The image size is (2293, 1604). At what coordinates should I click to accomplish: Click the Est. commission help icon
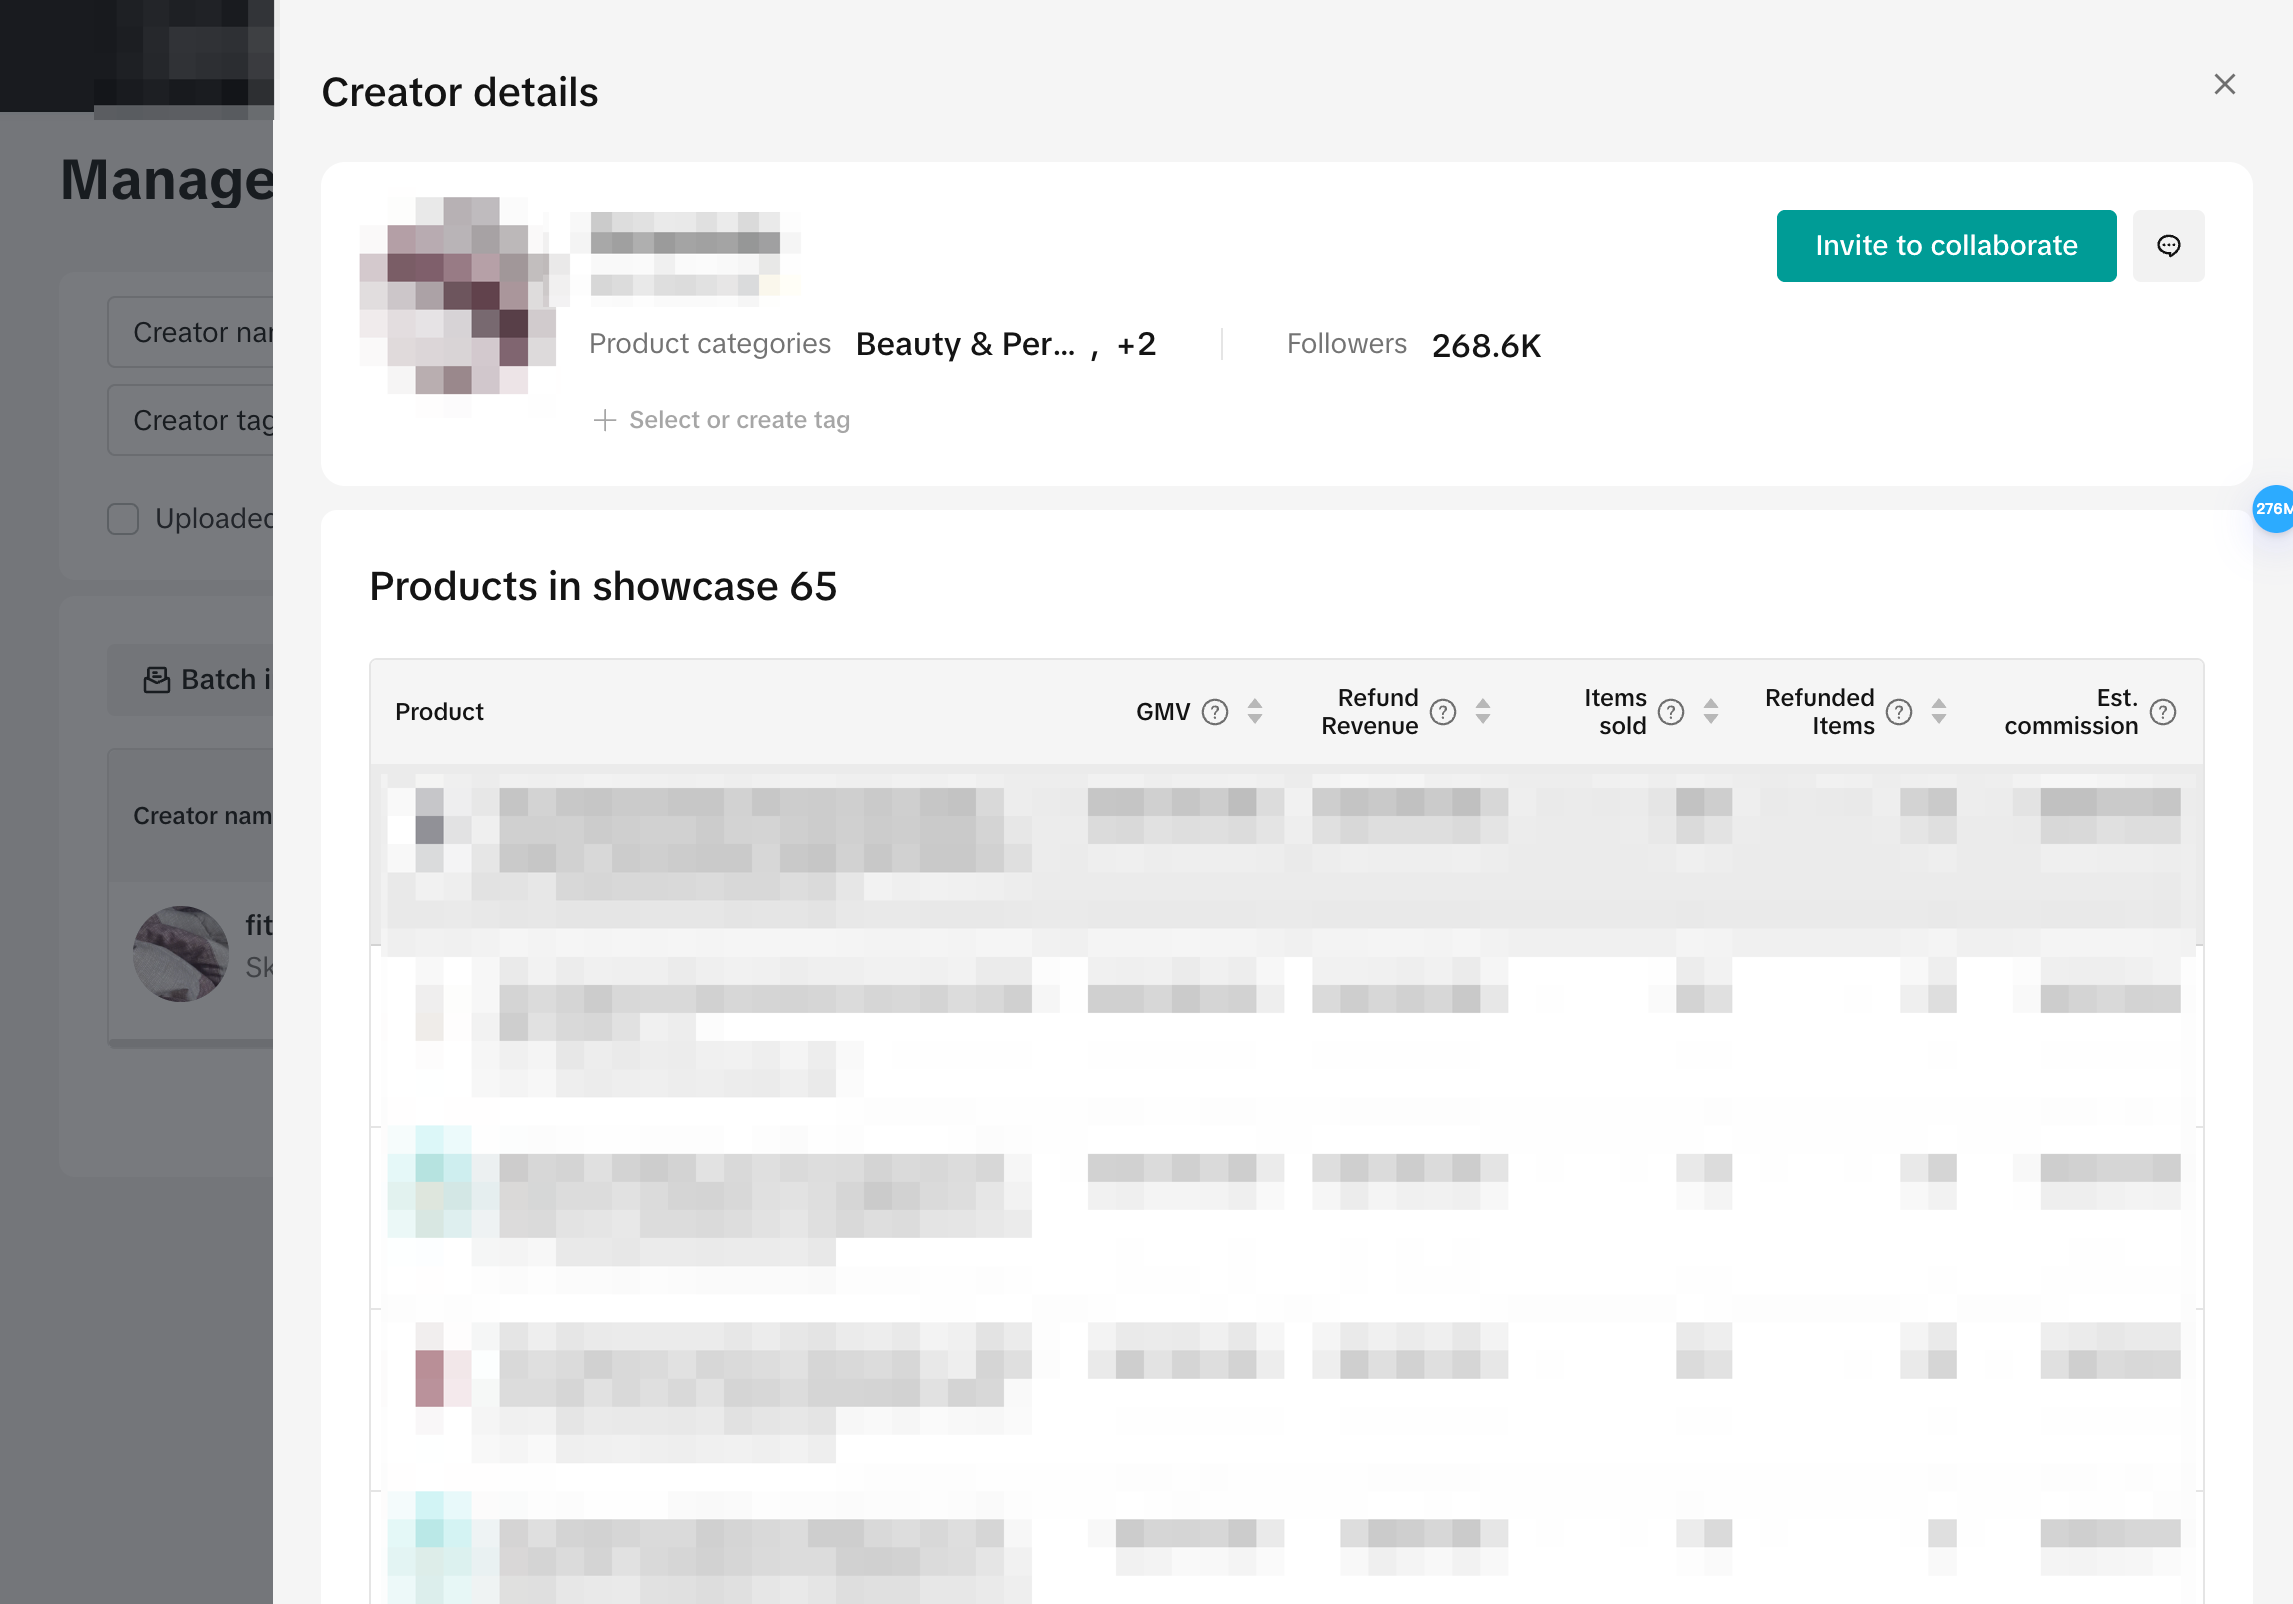click(x=2163, y=712)
